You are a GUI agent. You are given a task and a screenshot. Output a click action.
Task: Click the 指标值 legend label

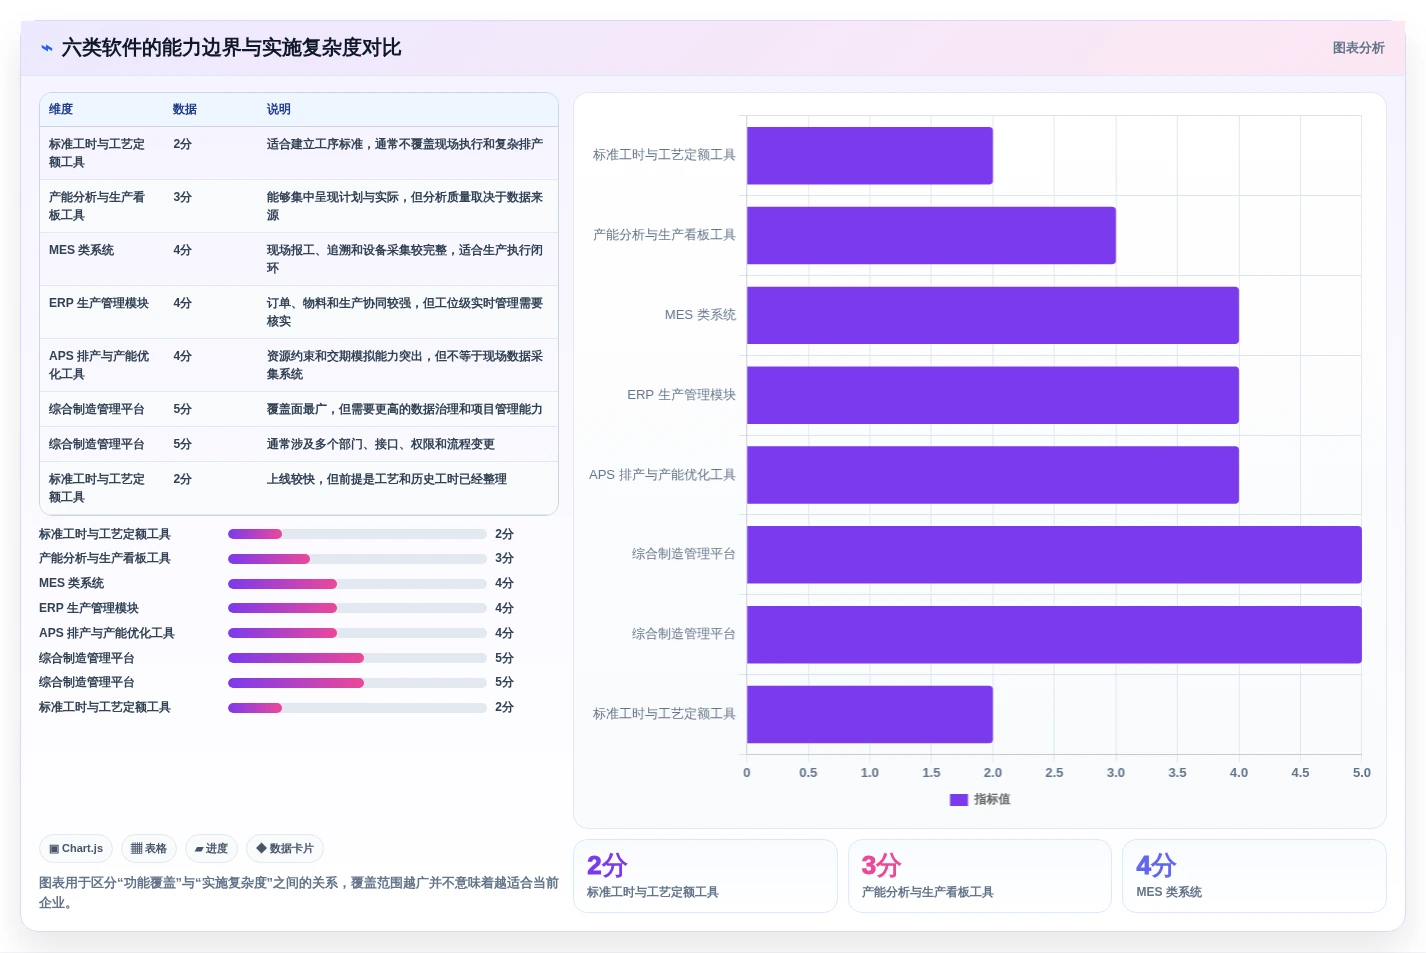(x=992, y=799)
